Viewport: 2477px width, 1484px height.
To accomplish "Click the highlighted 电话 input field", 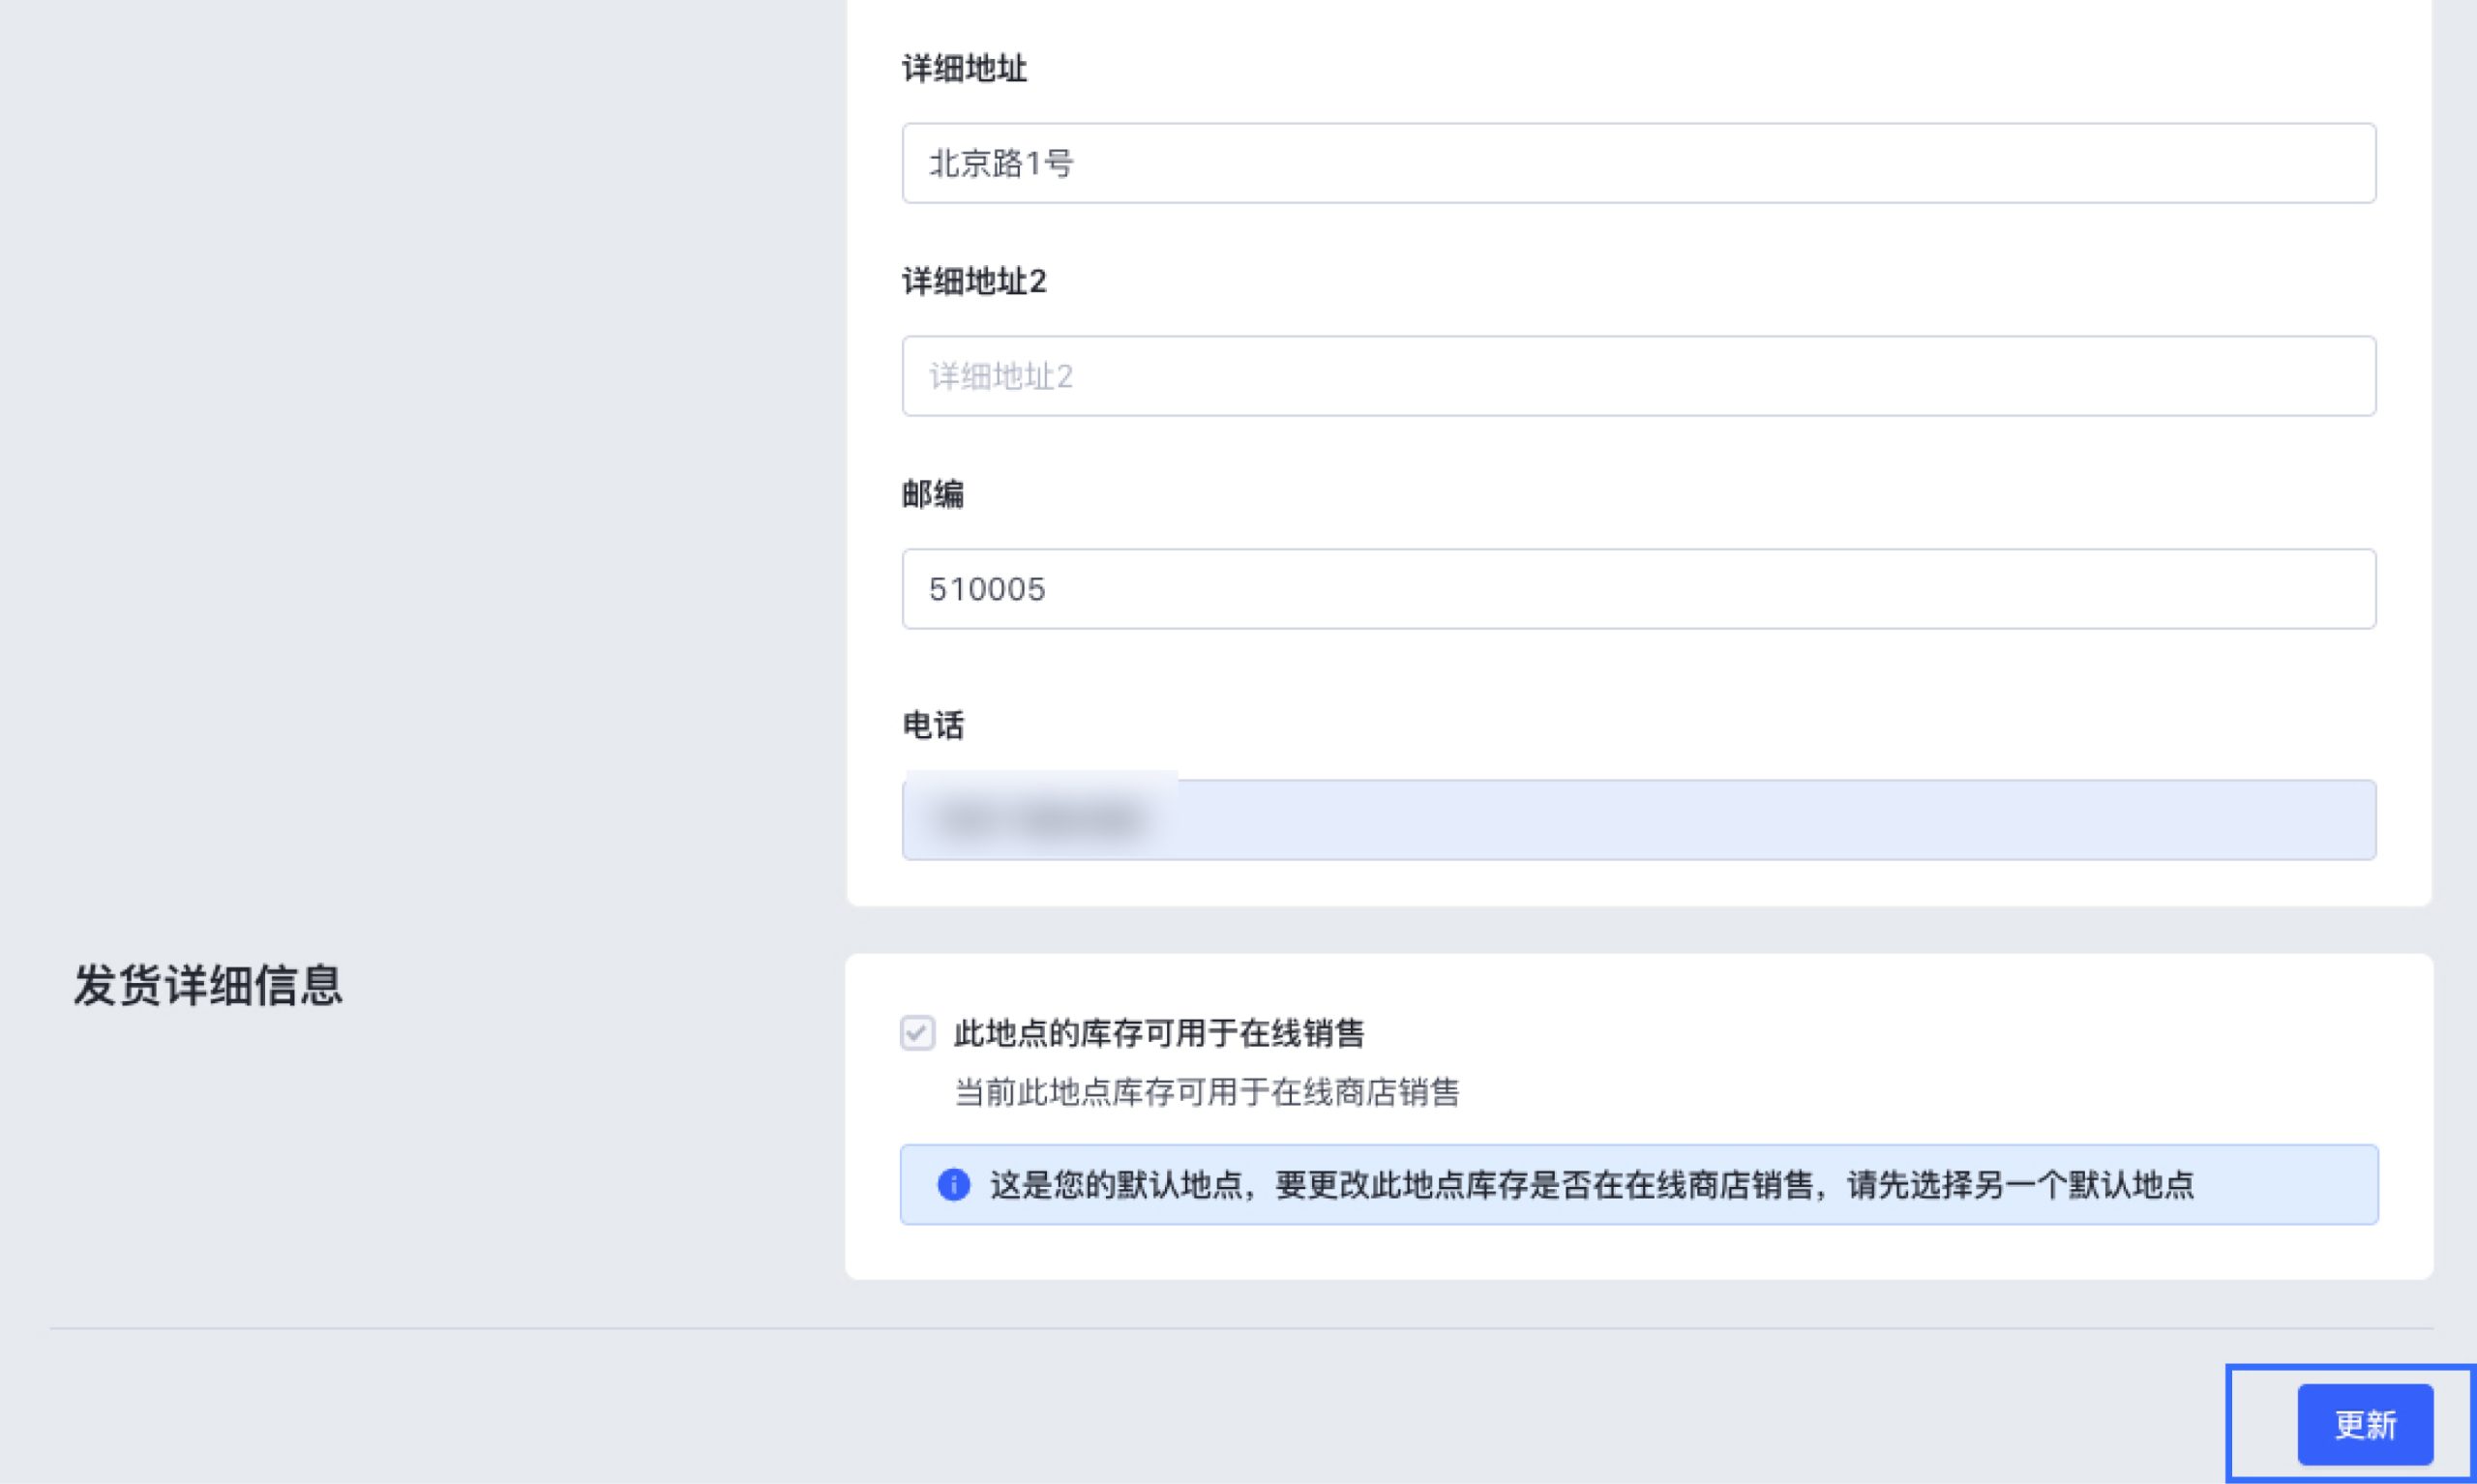I will pos(1638,820).
